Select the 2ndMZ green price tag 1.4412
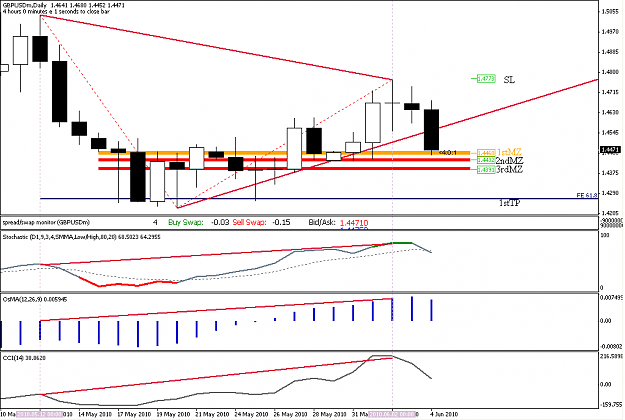The width and height of the screenshot is (625, 420). click(x=486, y=160)
